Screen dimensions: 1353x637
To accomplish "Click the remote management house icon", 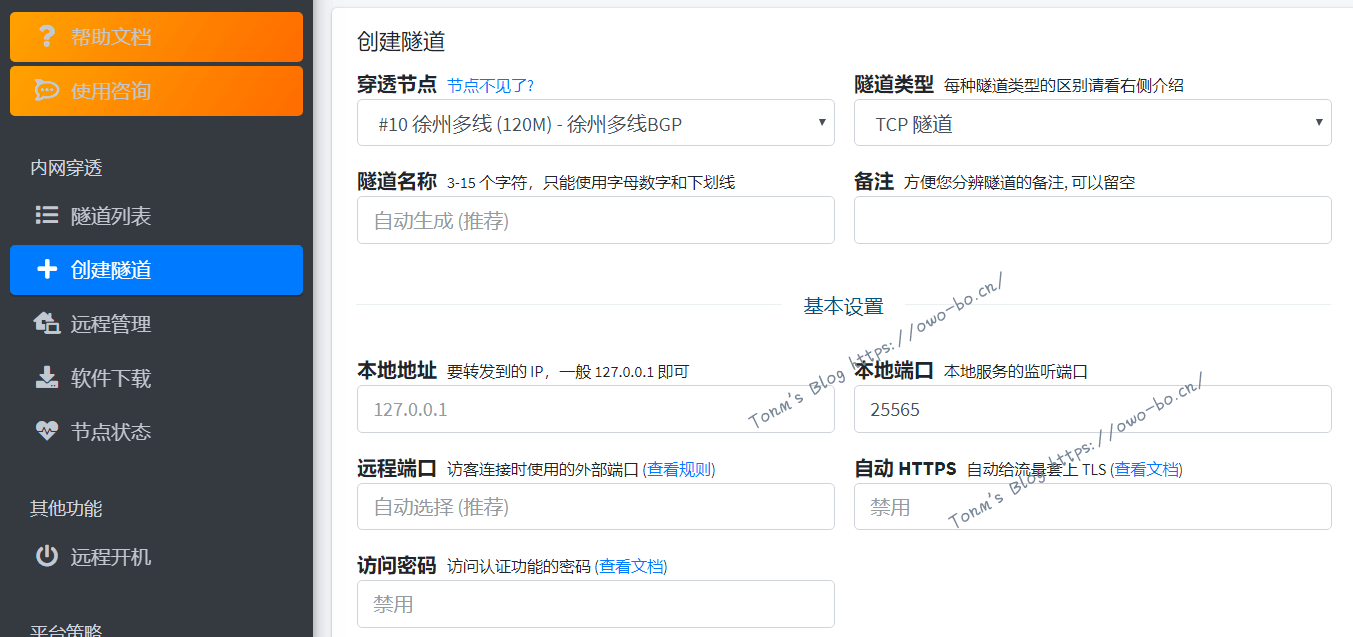I will click(x=46, y=324).
